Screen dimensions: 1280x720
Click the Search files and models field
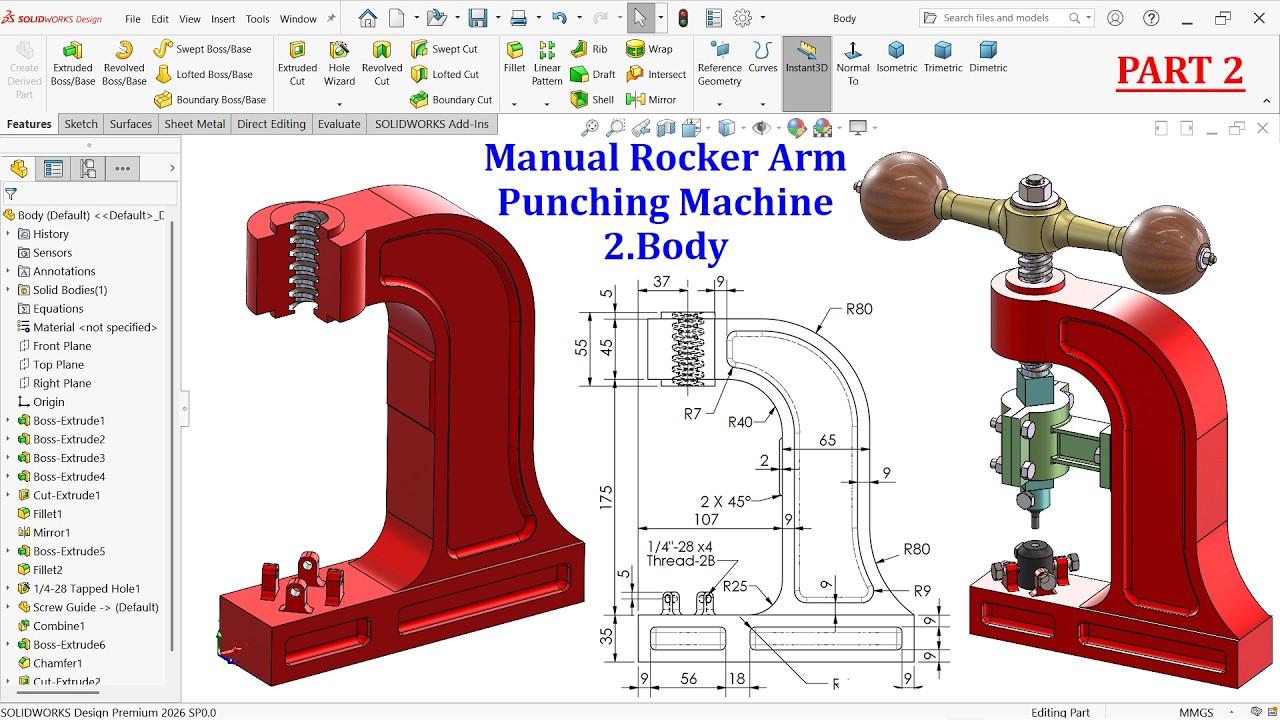click(x=1006, y=18)
